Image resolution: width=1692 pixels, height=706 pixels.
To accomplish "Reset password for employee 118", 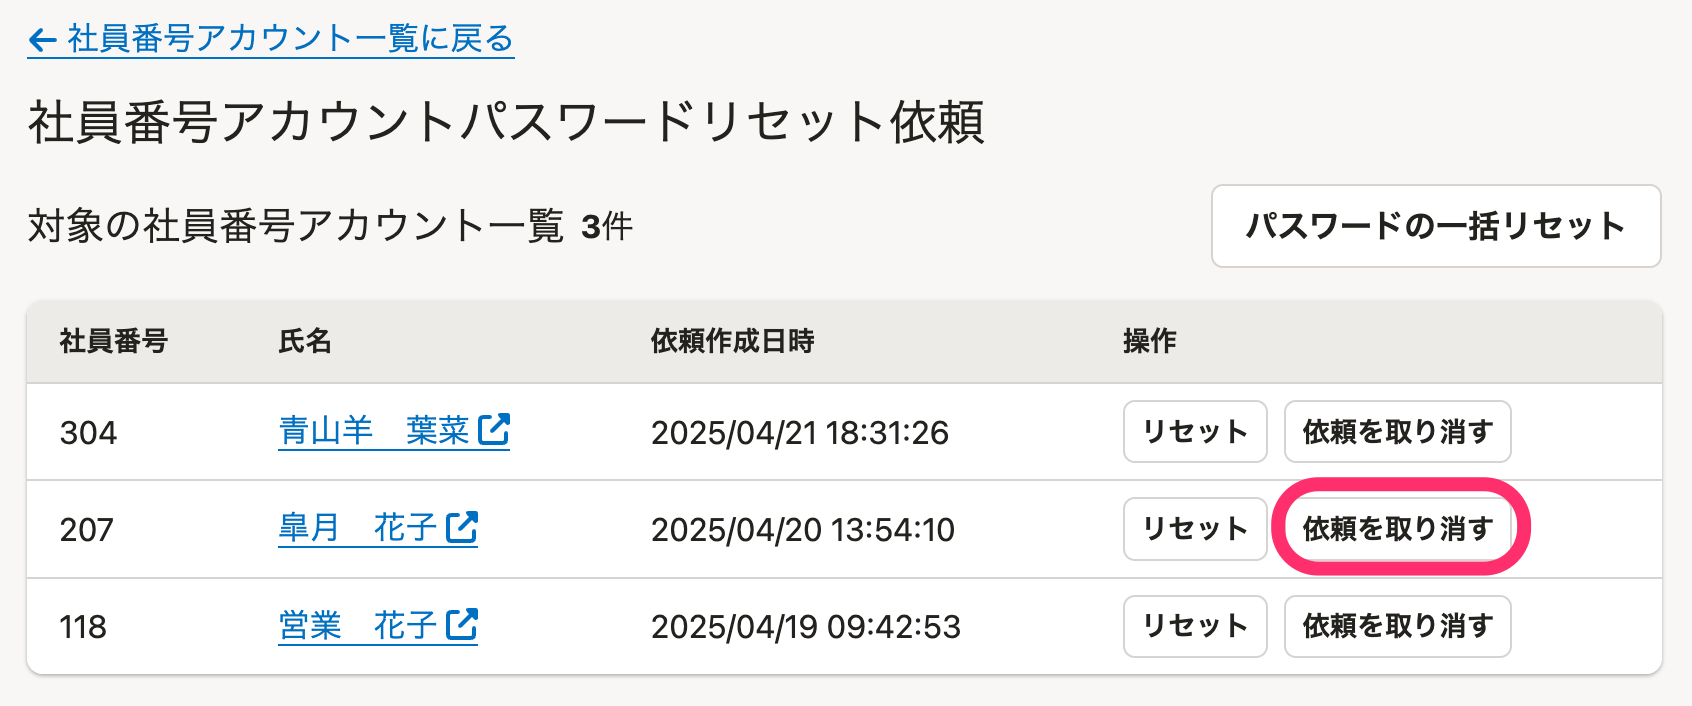I will pyautogui.click(x=1195, y=626).
